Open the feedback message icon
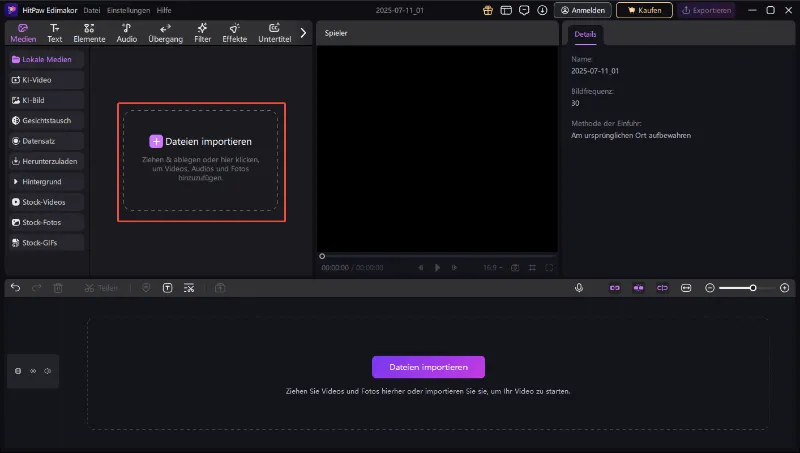 click(523, 10)
